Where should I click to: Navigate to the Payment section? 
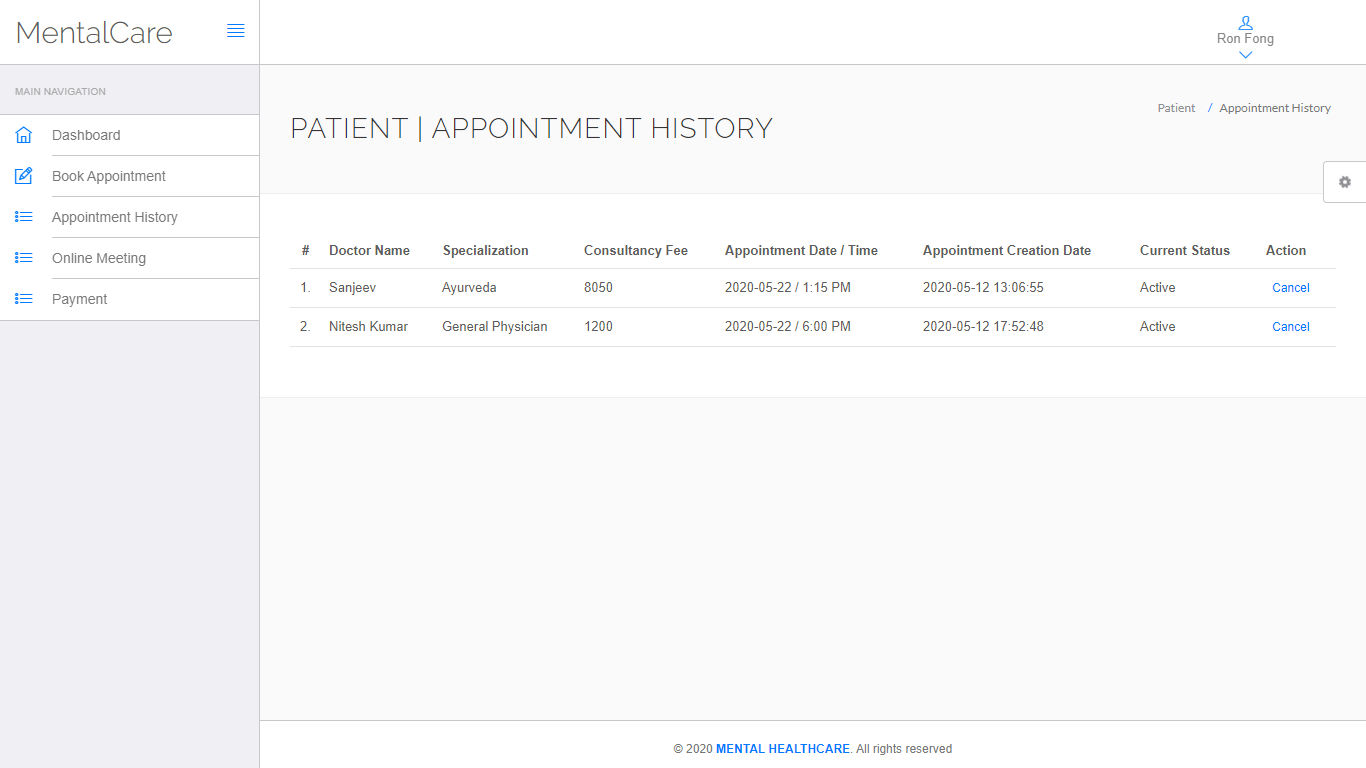click(x=79, y=299)
